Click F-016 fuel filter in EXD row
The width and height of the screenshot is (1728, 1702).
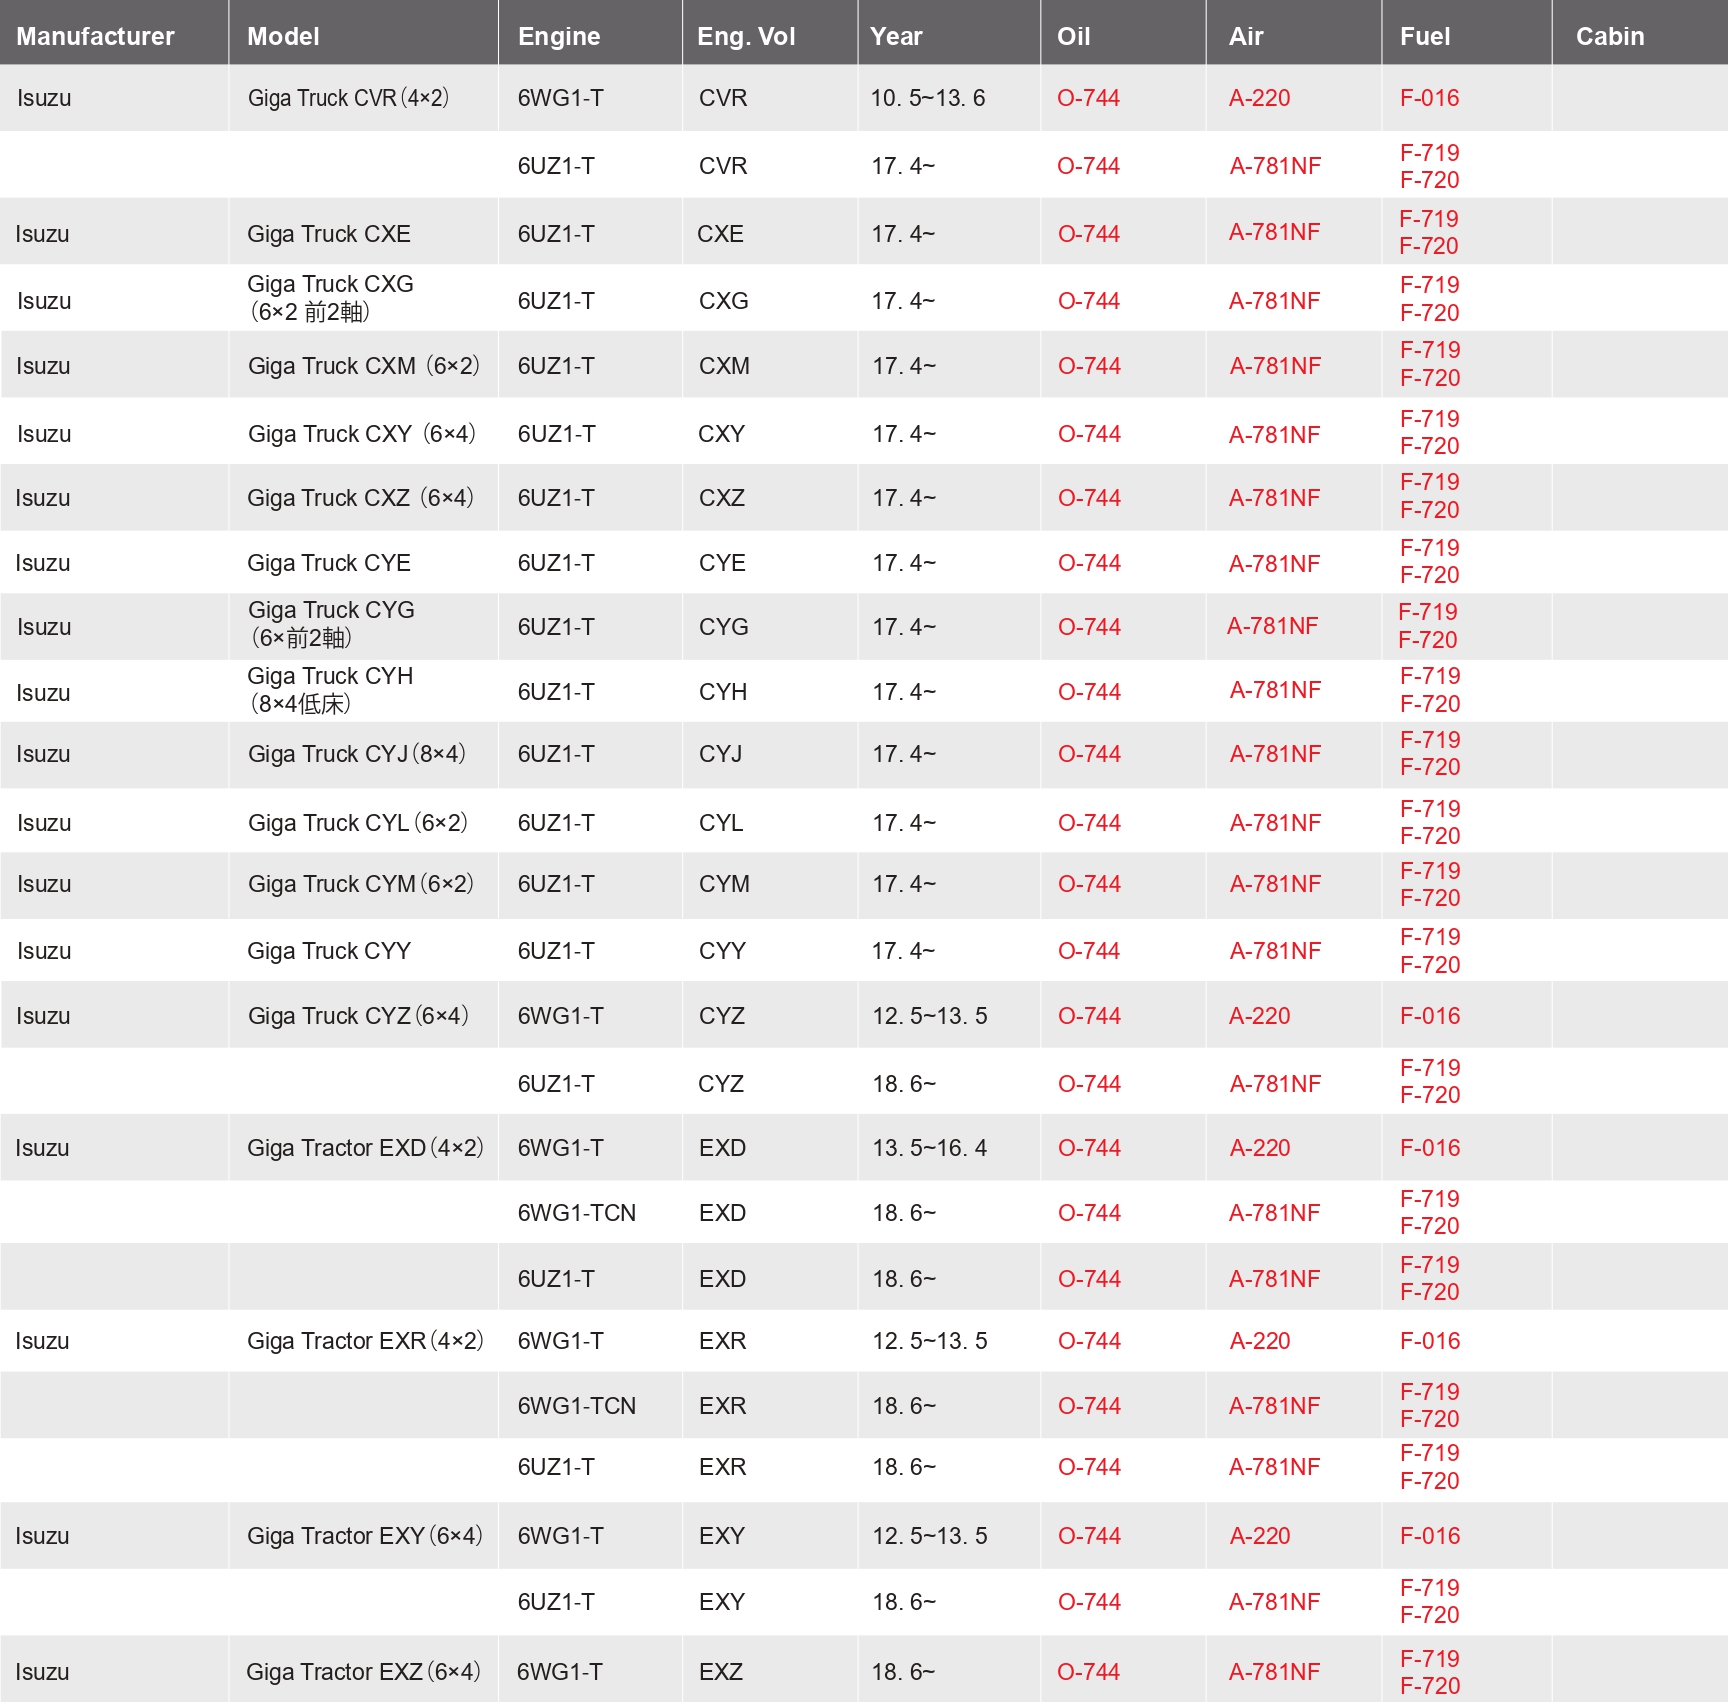(1430, 1148)
